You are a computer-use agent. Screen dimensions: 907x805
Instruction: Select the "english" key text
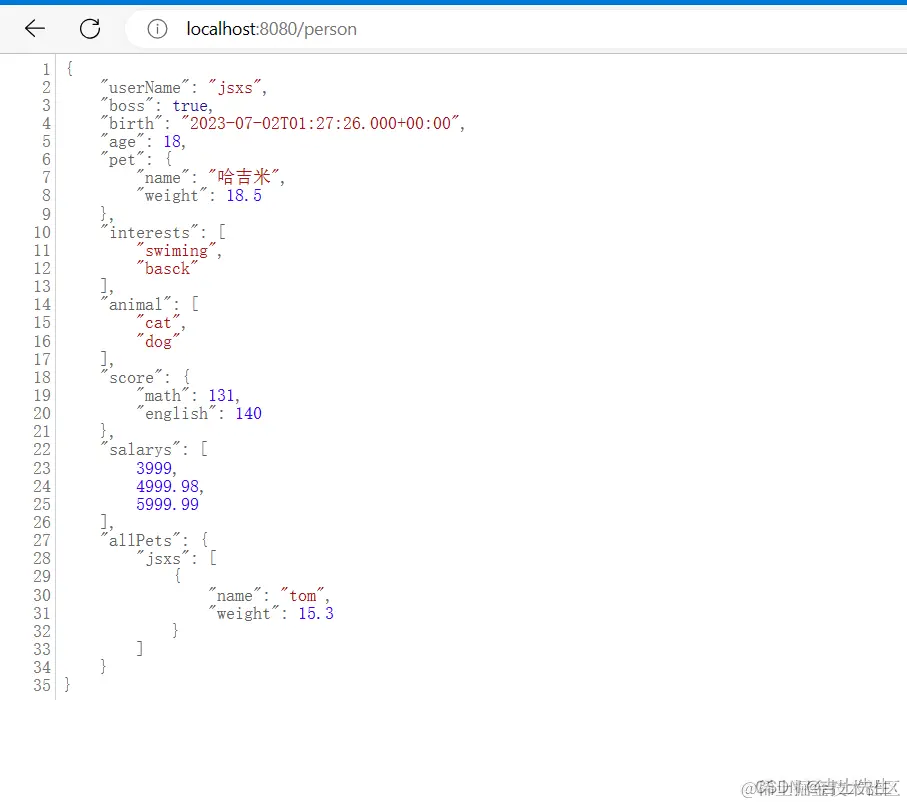pyautogui.click(x=176, y=413)
